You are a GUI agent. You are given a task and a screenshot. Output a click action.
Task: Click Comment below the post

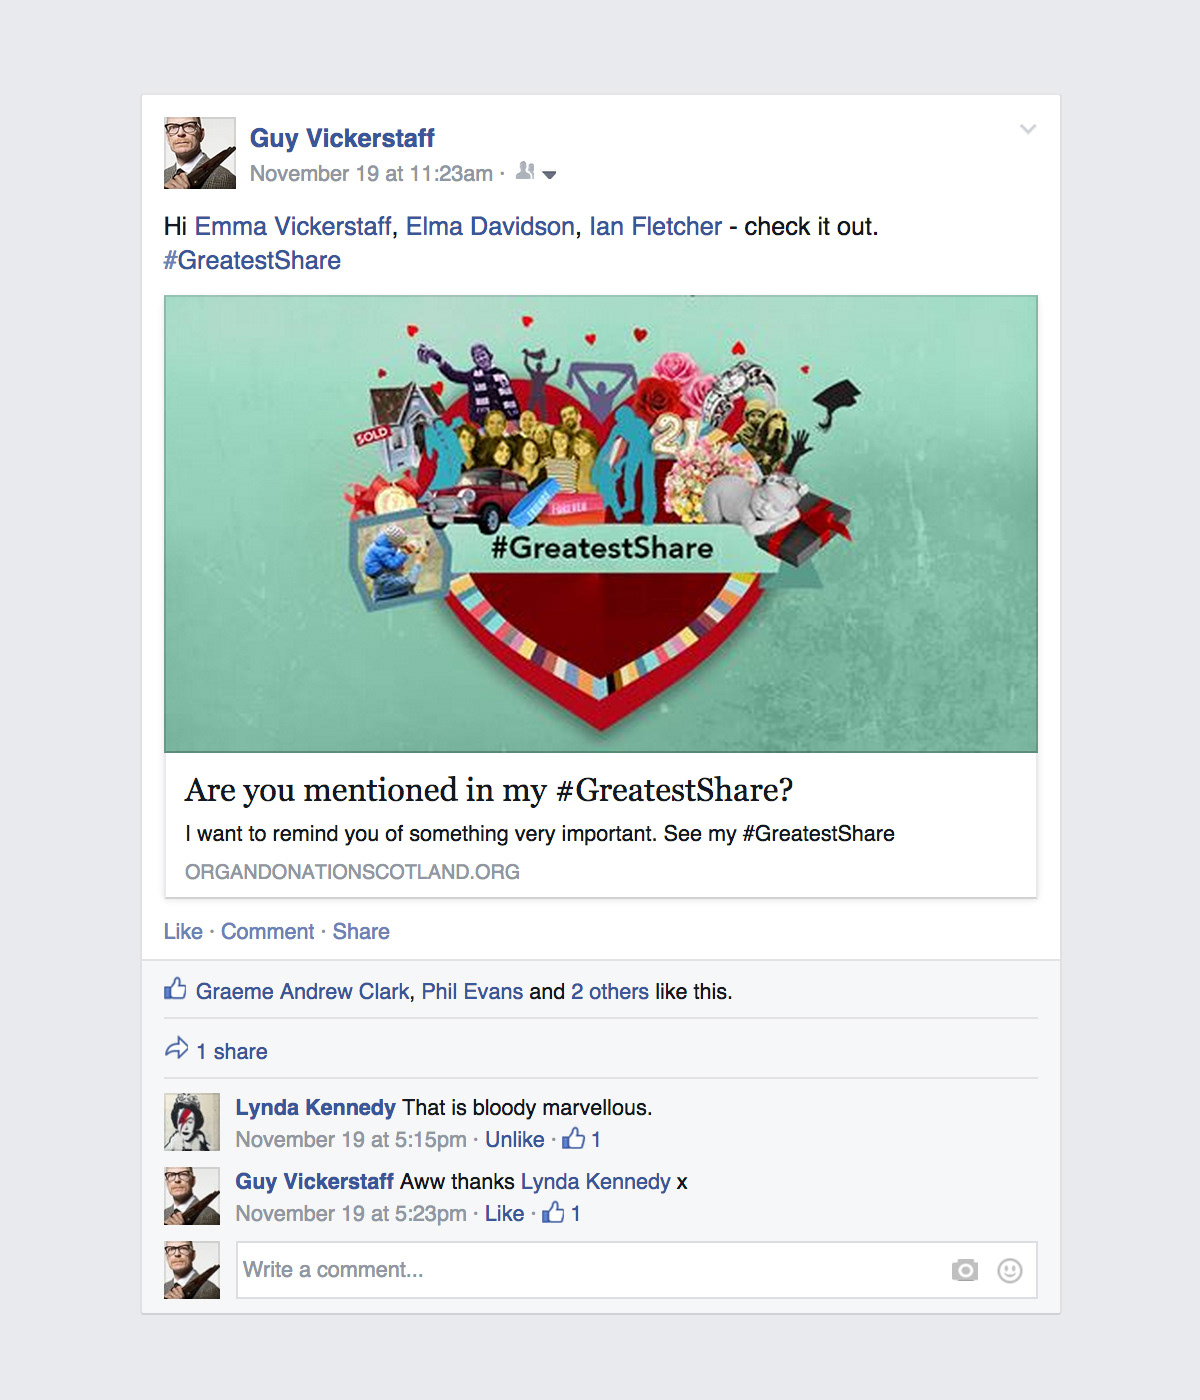pos(267,931)
